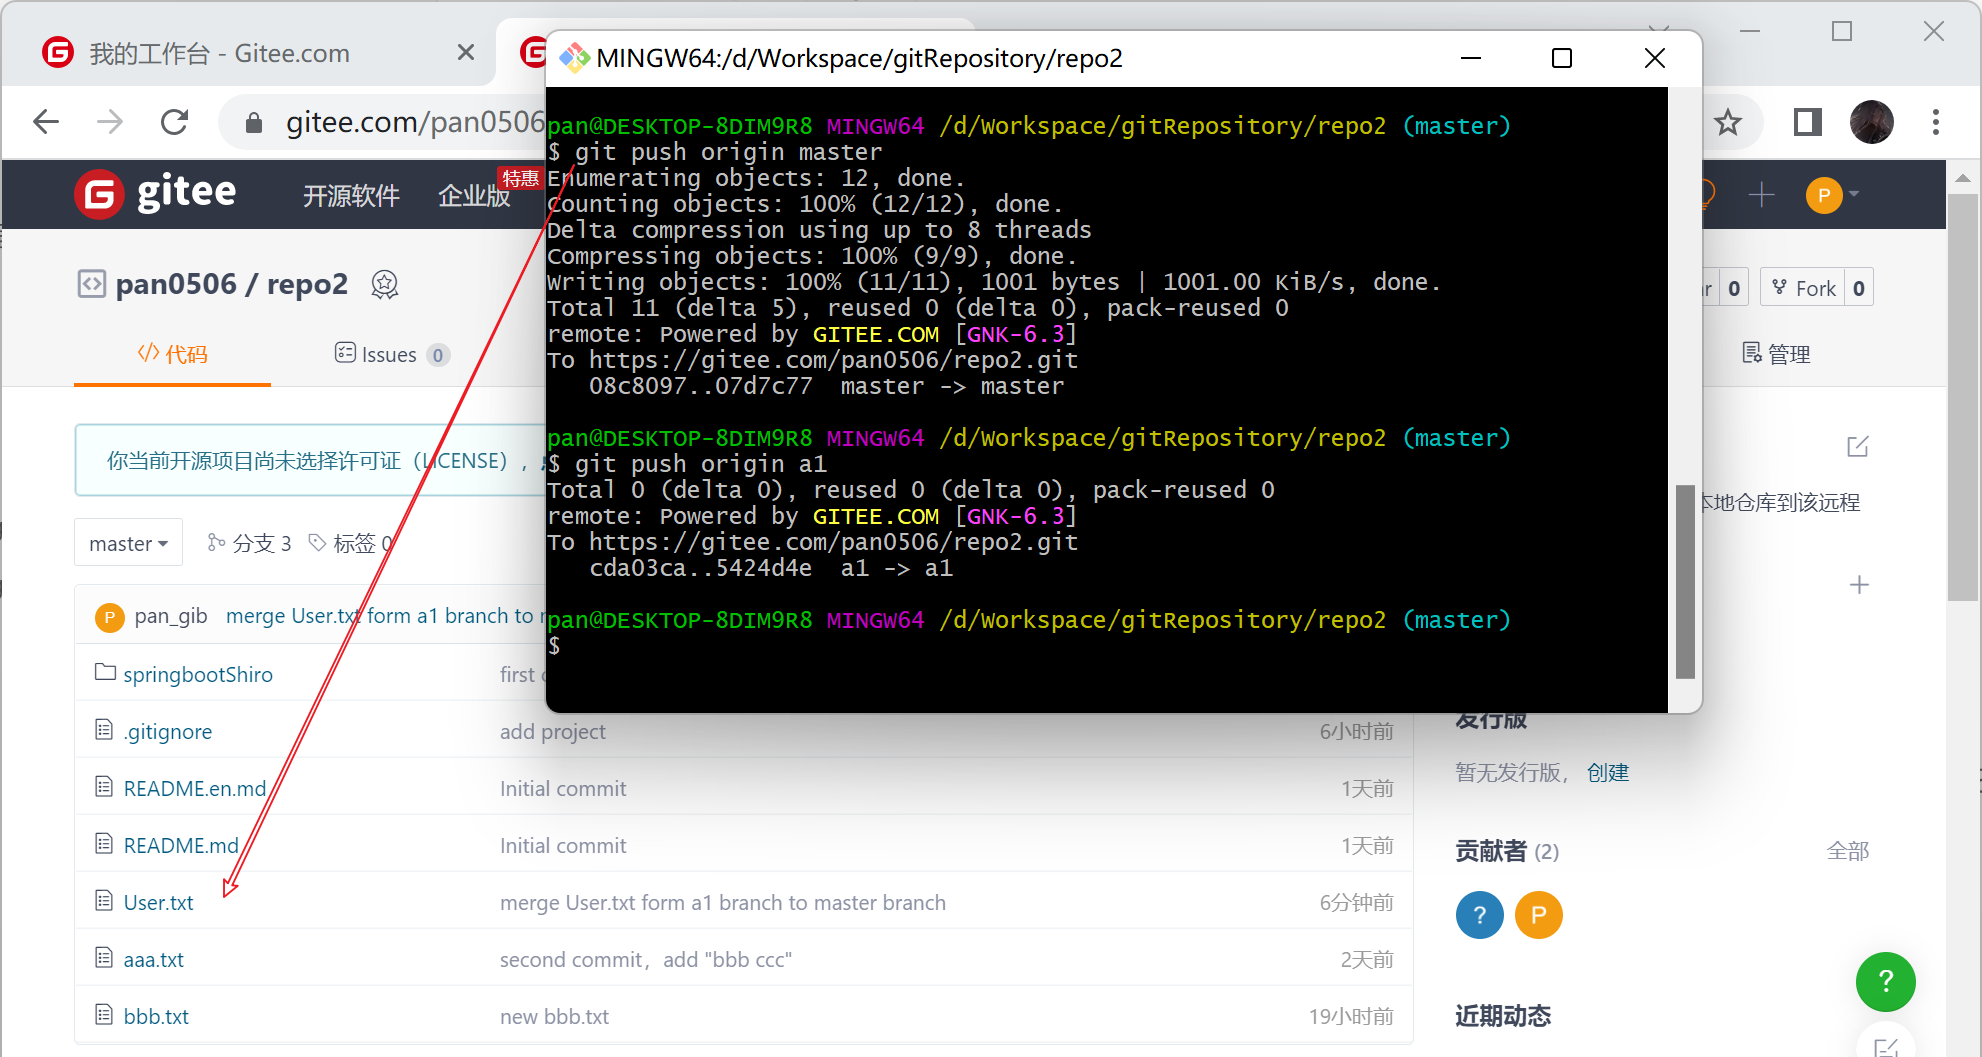This screenshot has height=1057, width=1982.
Task: Switch to the Issues tab
Action: click(390, 354)
